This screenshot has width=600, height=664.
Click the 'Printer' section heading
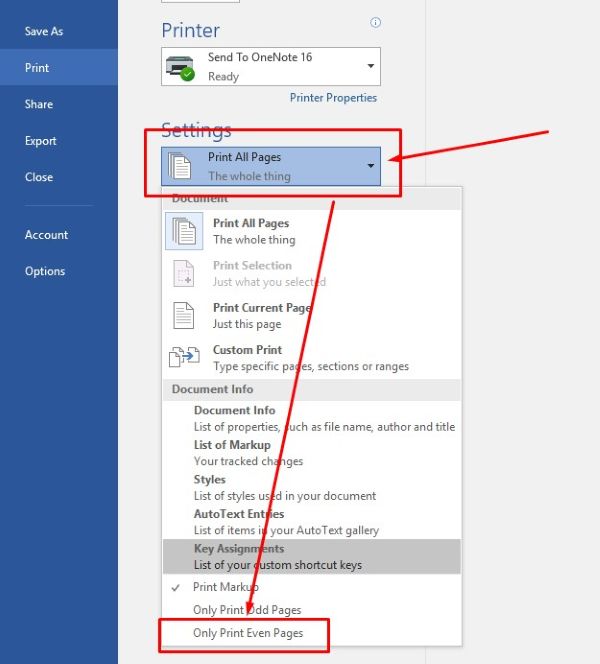(191, 30)
